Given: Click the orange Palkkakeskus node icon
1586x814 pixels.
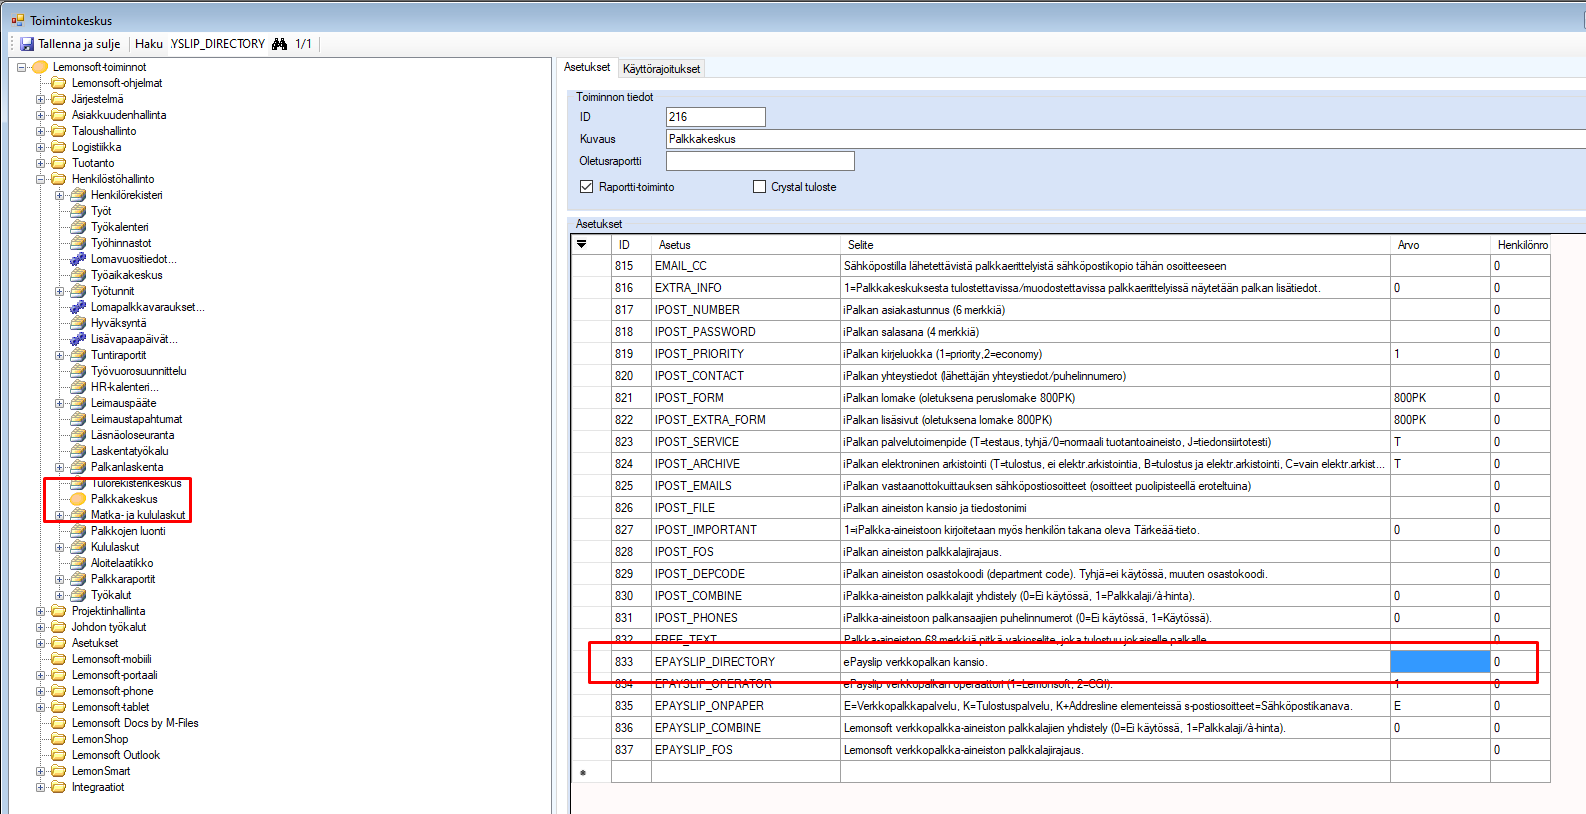Looking at the screenshot, I should click(78, 499).
